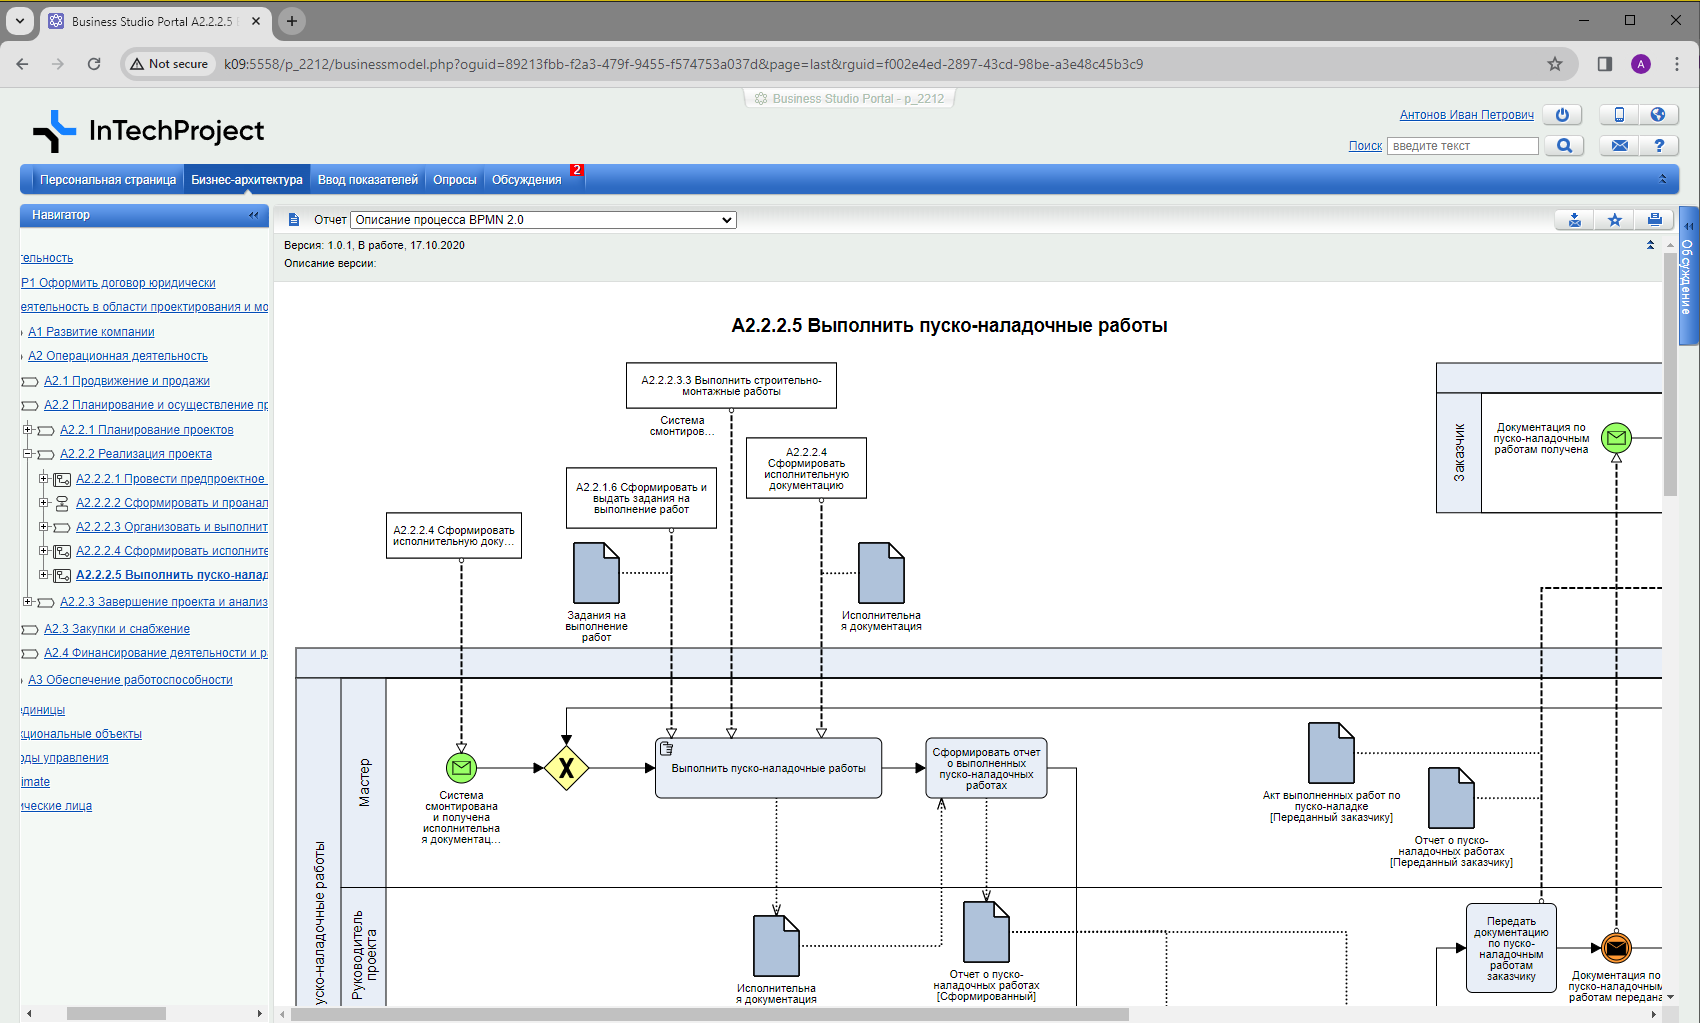Click the search text input field
The image size is (1700, 1023).
click(1462, 146)
